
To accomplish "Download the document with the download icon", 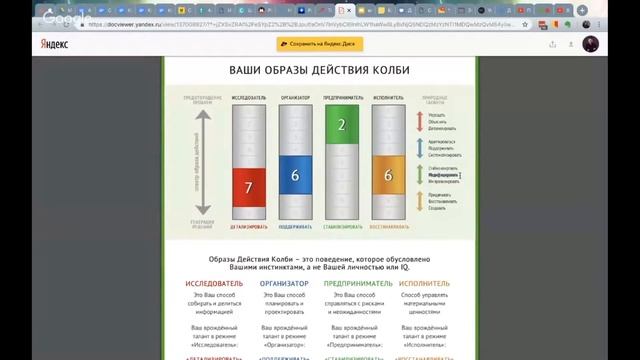I will click(x=571, y=44).
